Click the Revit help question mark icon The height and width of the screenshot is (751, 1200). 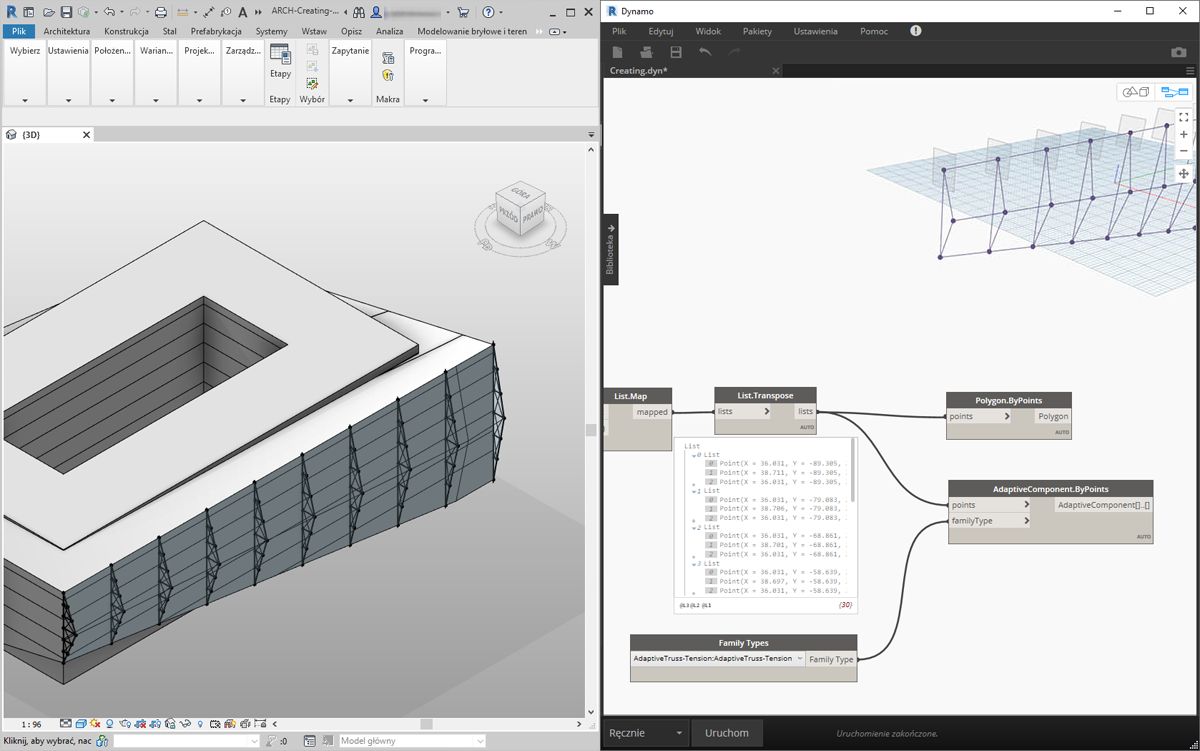pyautogui.click(x=487, y=12)
